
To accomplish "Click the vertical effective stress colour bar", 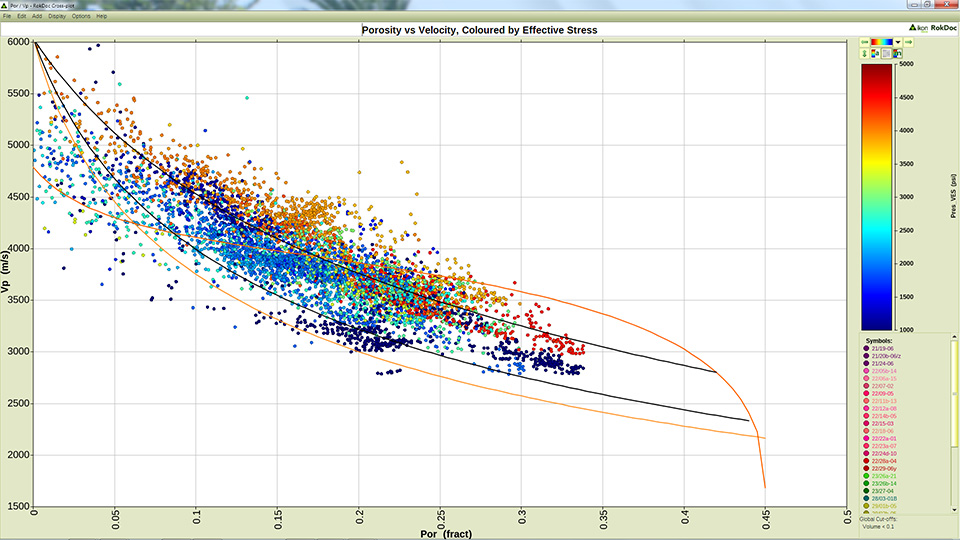I will (877, 197).
